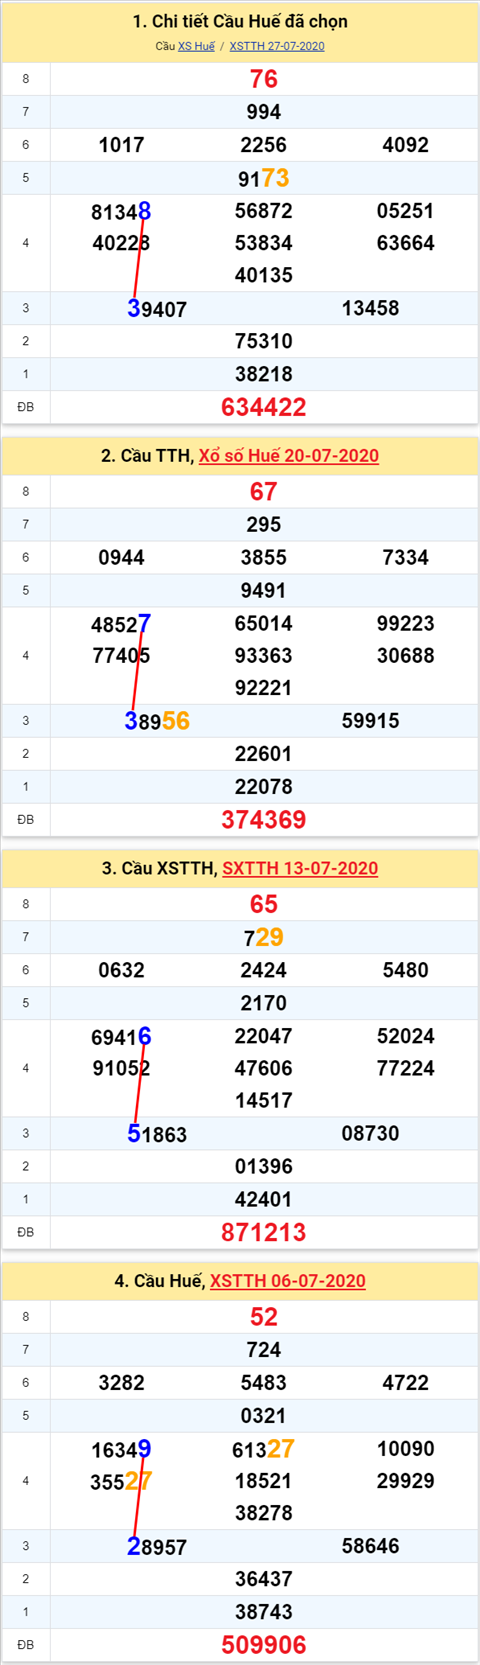This screenshot has height=1665, width=480.
Task: Select the number 05251
Action: tap(406, 211)
